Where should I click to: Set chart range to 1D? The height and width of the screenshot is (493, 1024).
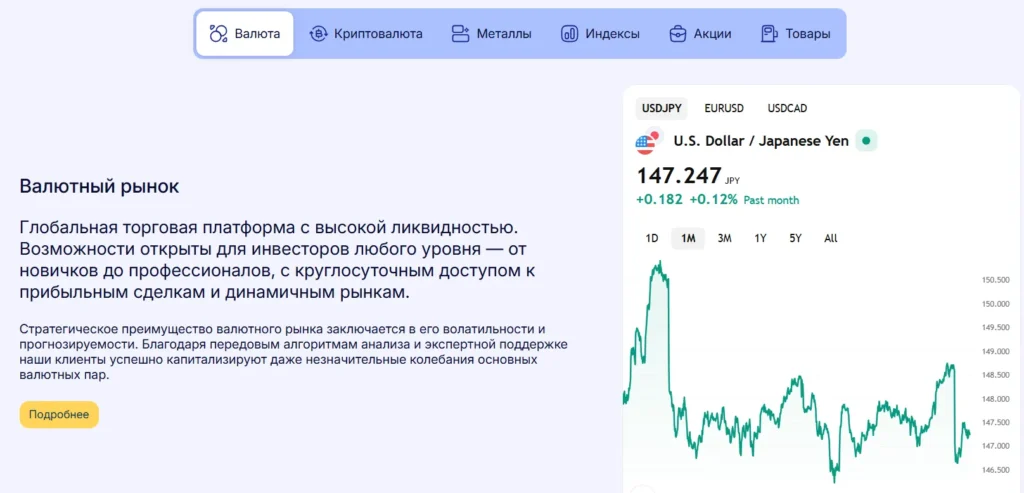[x=652, y=238]
